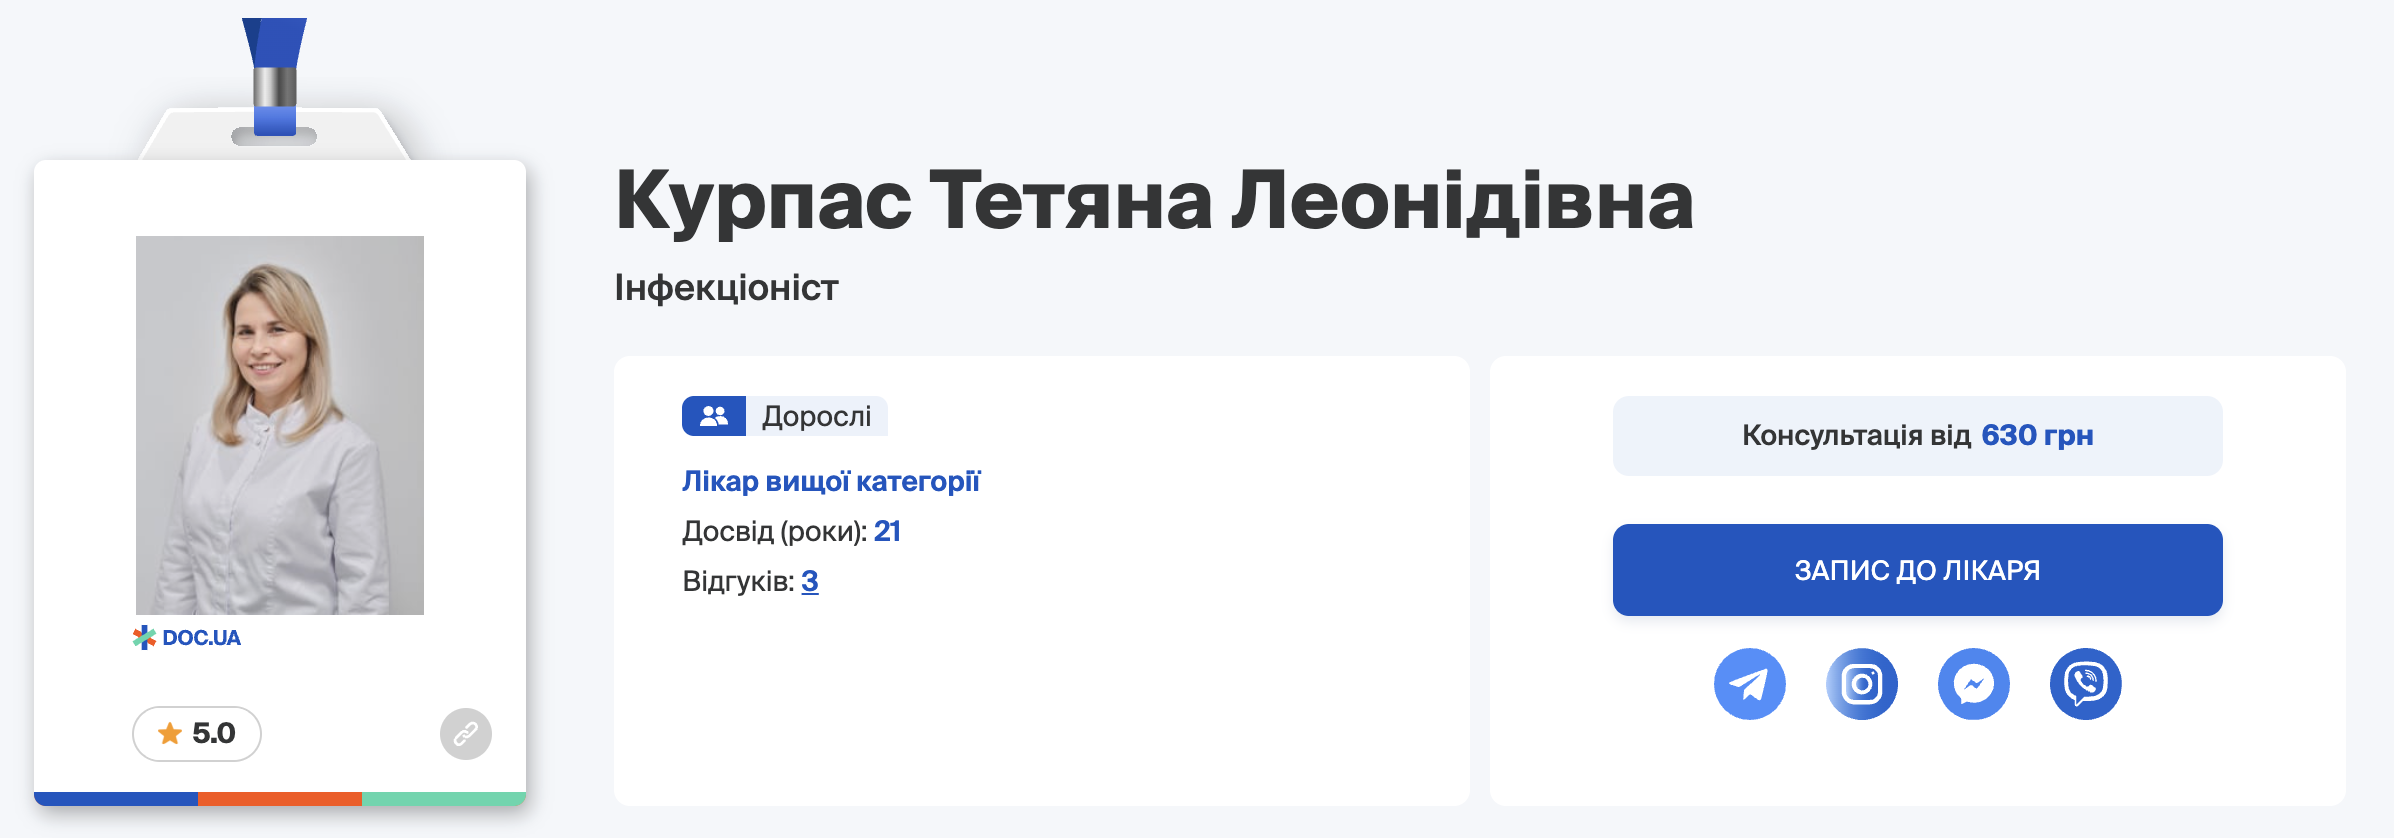Click the doctor's profile photo
Image resolution: width=2394 pixels, height=838 pixels.
coord(280,425)
